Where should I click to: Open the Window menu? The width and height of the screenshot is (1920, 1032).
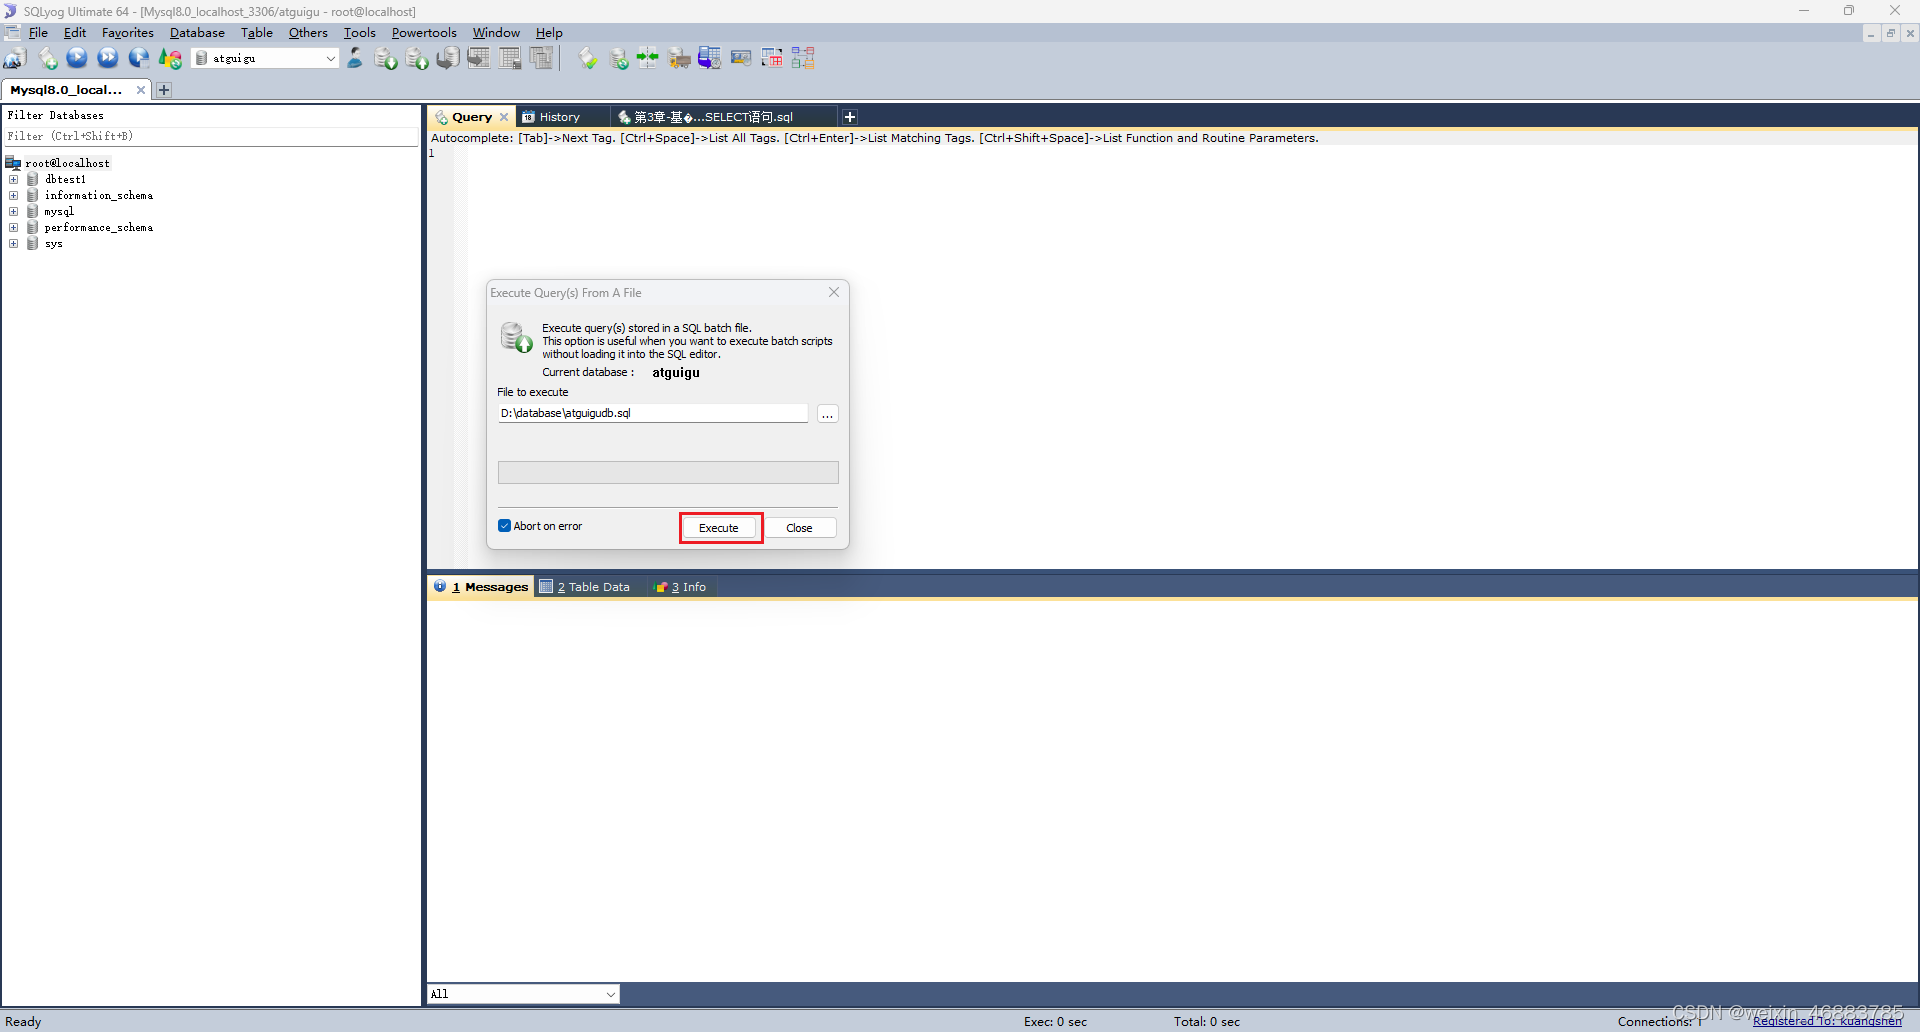pyautogui.click(x=496, y=33)
